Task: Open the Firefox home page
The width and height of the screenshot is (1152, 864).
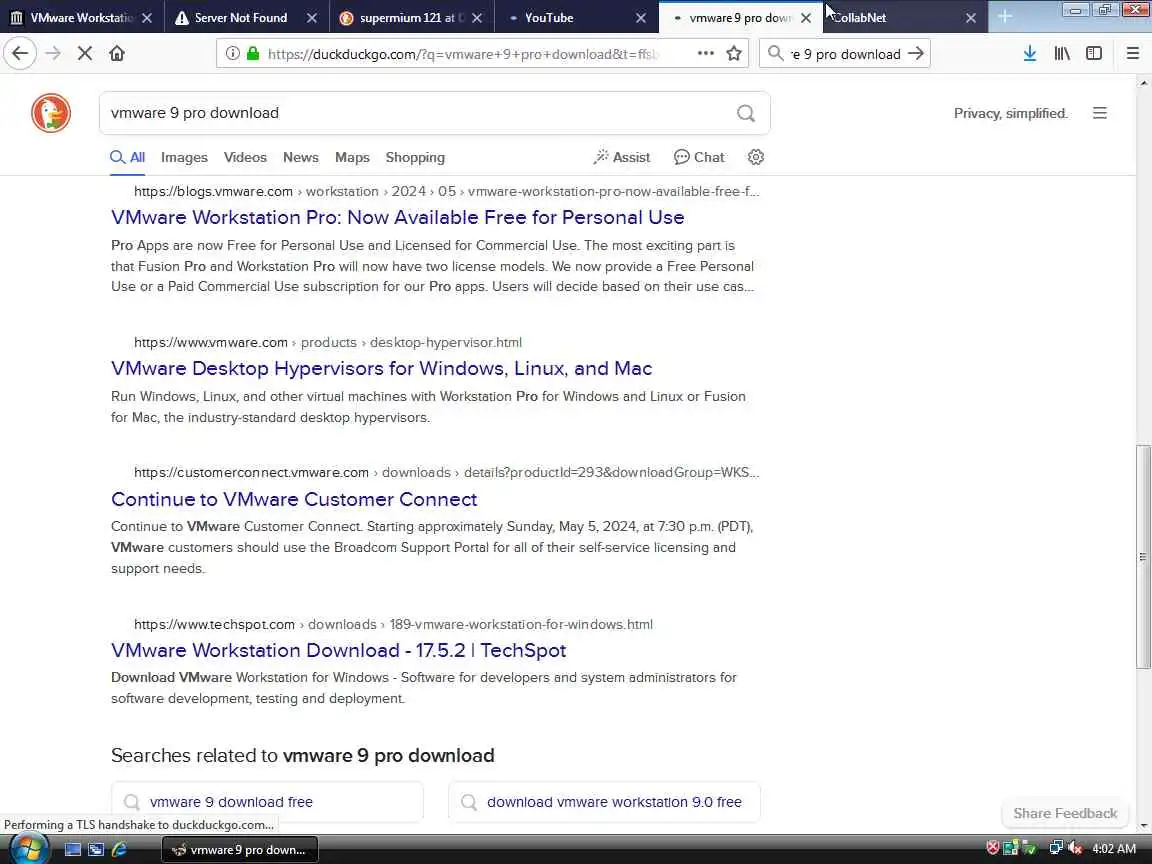Action: [117, 53]
